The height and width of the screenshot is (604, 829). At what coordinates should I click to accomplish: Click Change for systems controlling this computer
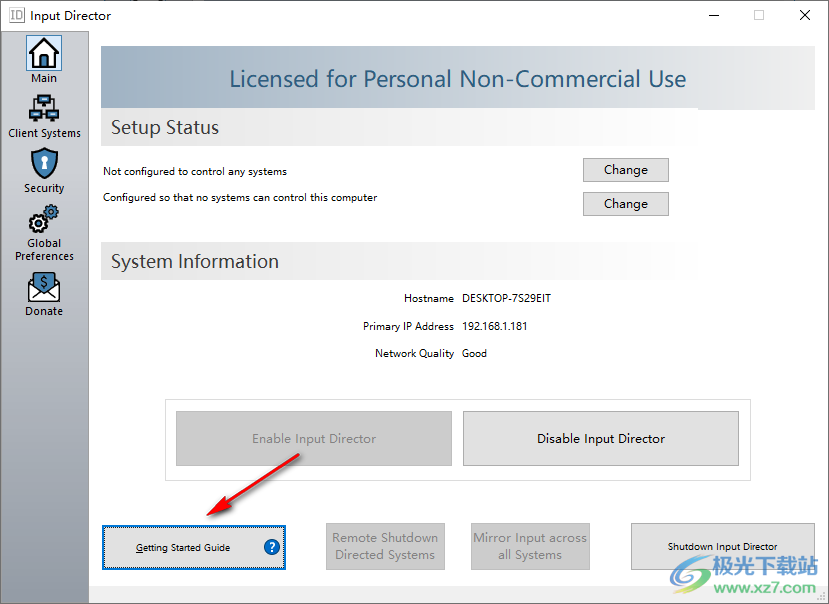pyautogui.click(x=625, y=204)
